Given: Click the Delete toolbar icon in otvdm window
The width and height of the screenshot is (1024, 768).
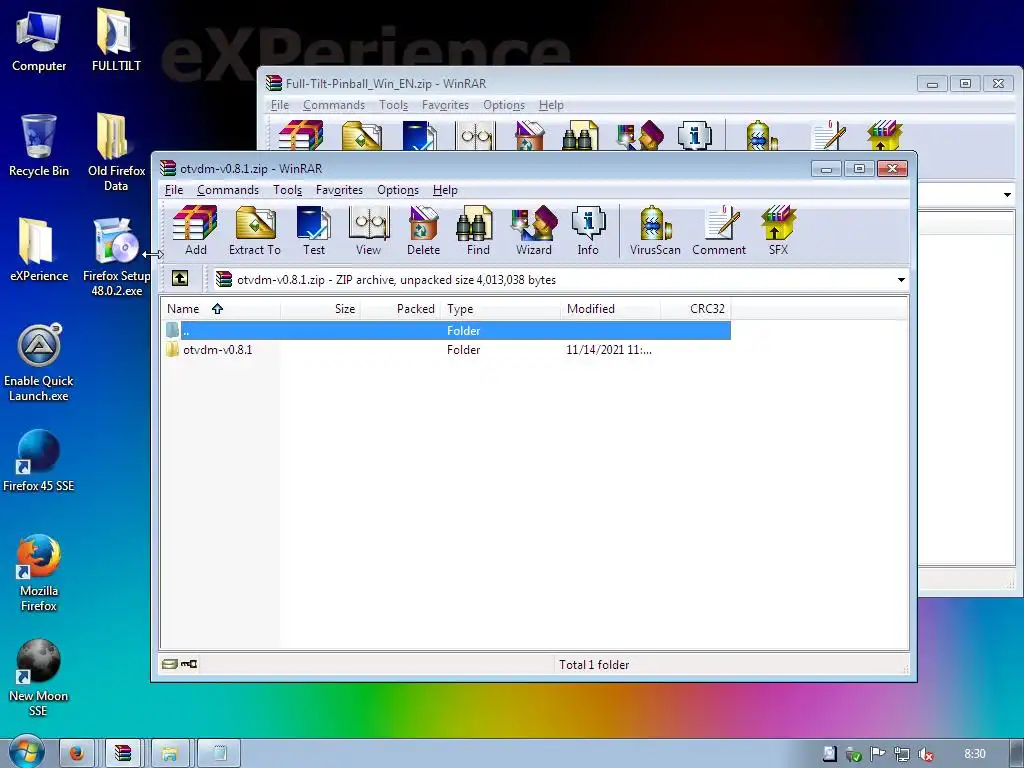Looking at the screenshot, I should pos(423,230).
